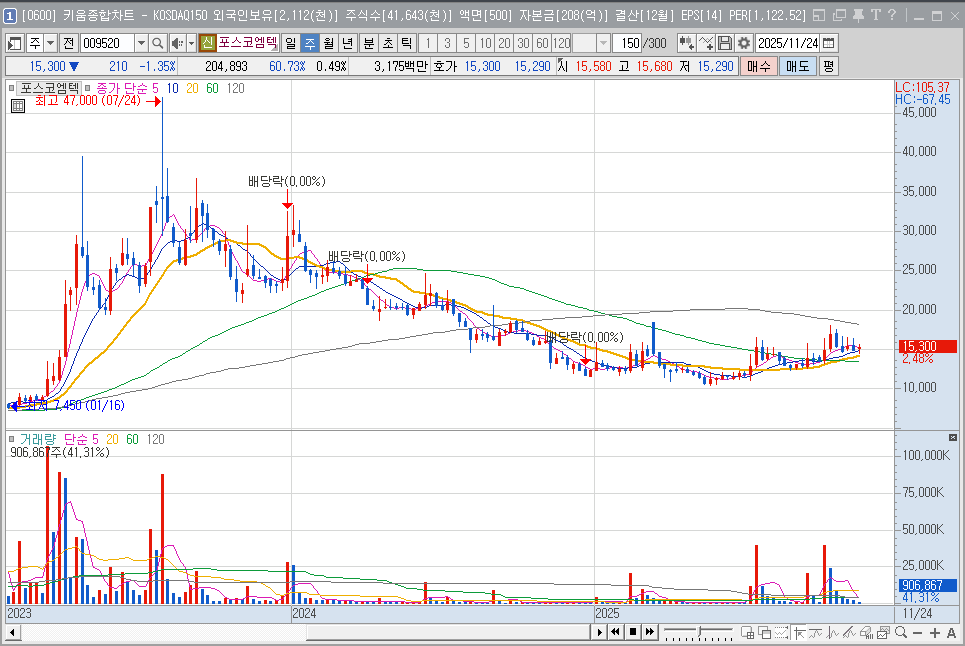Click the play button in bottom playback controls

[599, 632]
